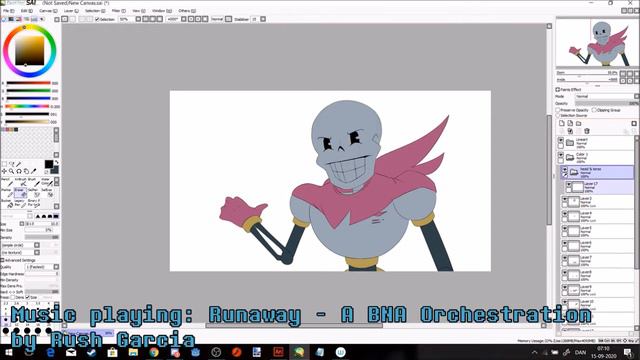Select the Lineart folder layer
Viewport: 640px width, 360px height.
tap(596, 143)
